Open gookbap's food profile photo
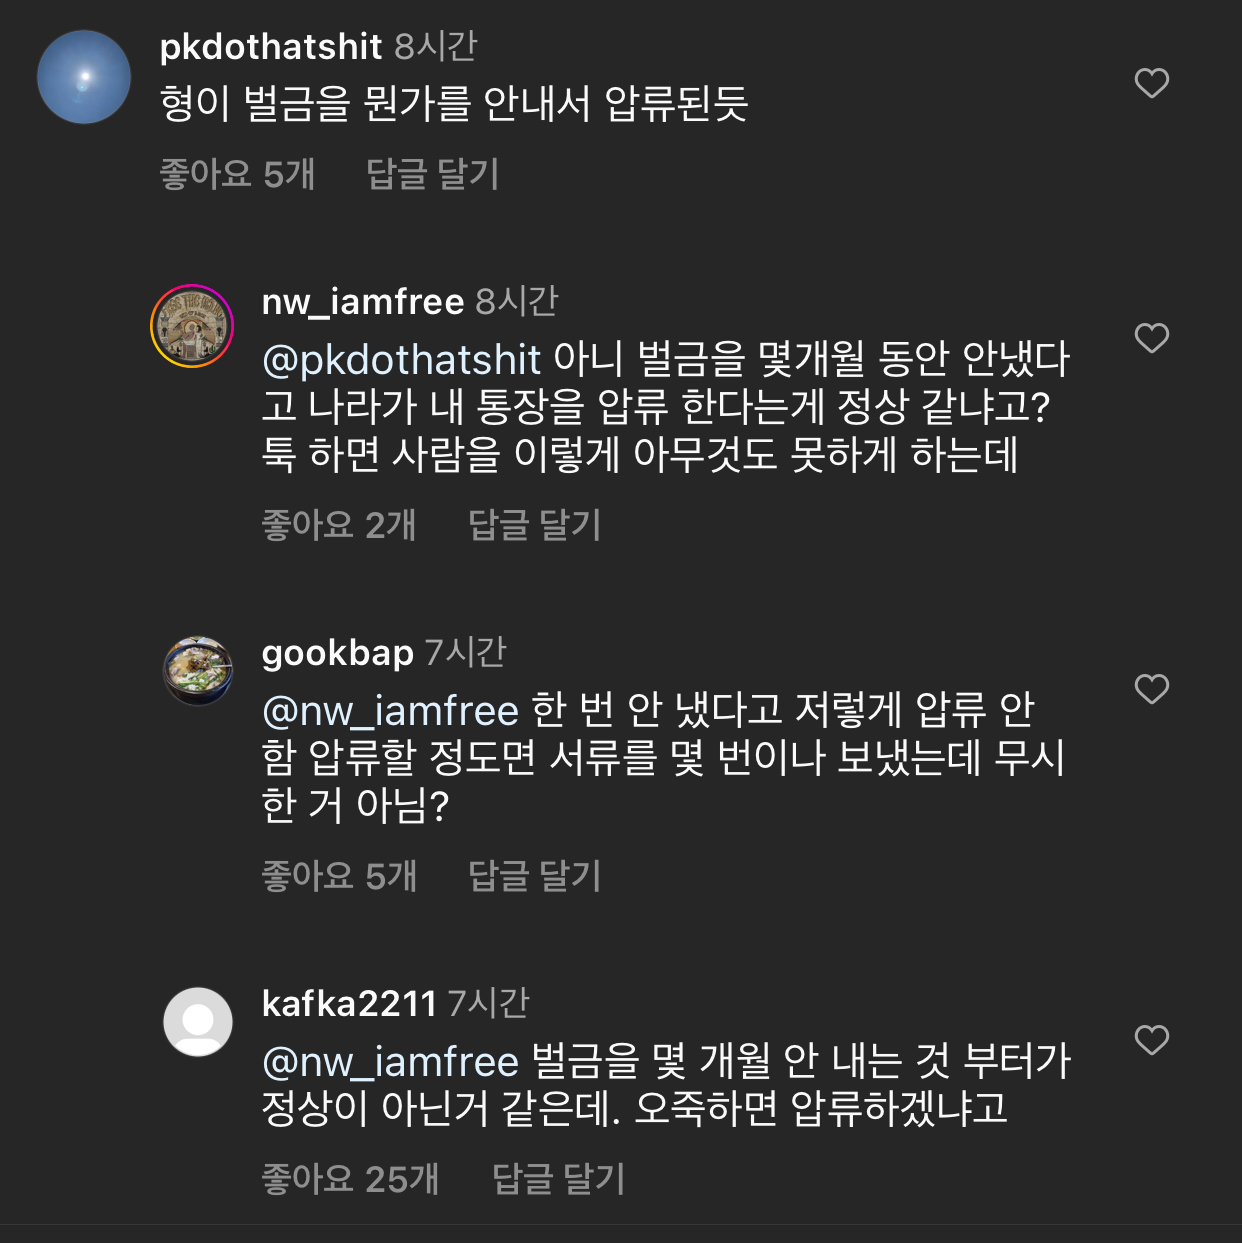This screenshot has height=1243, width=1242. coord(198,670)
